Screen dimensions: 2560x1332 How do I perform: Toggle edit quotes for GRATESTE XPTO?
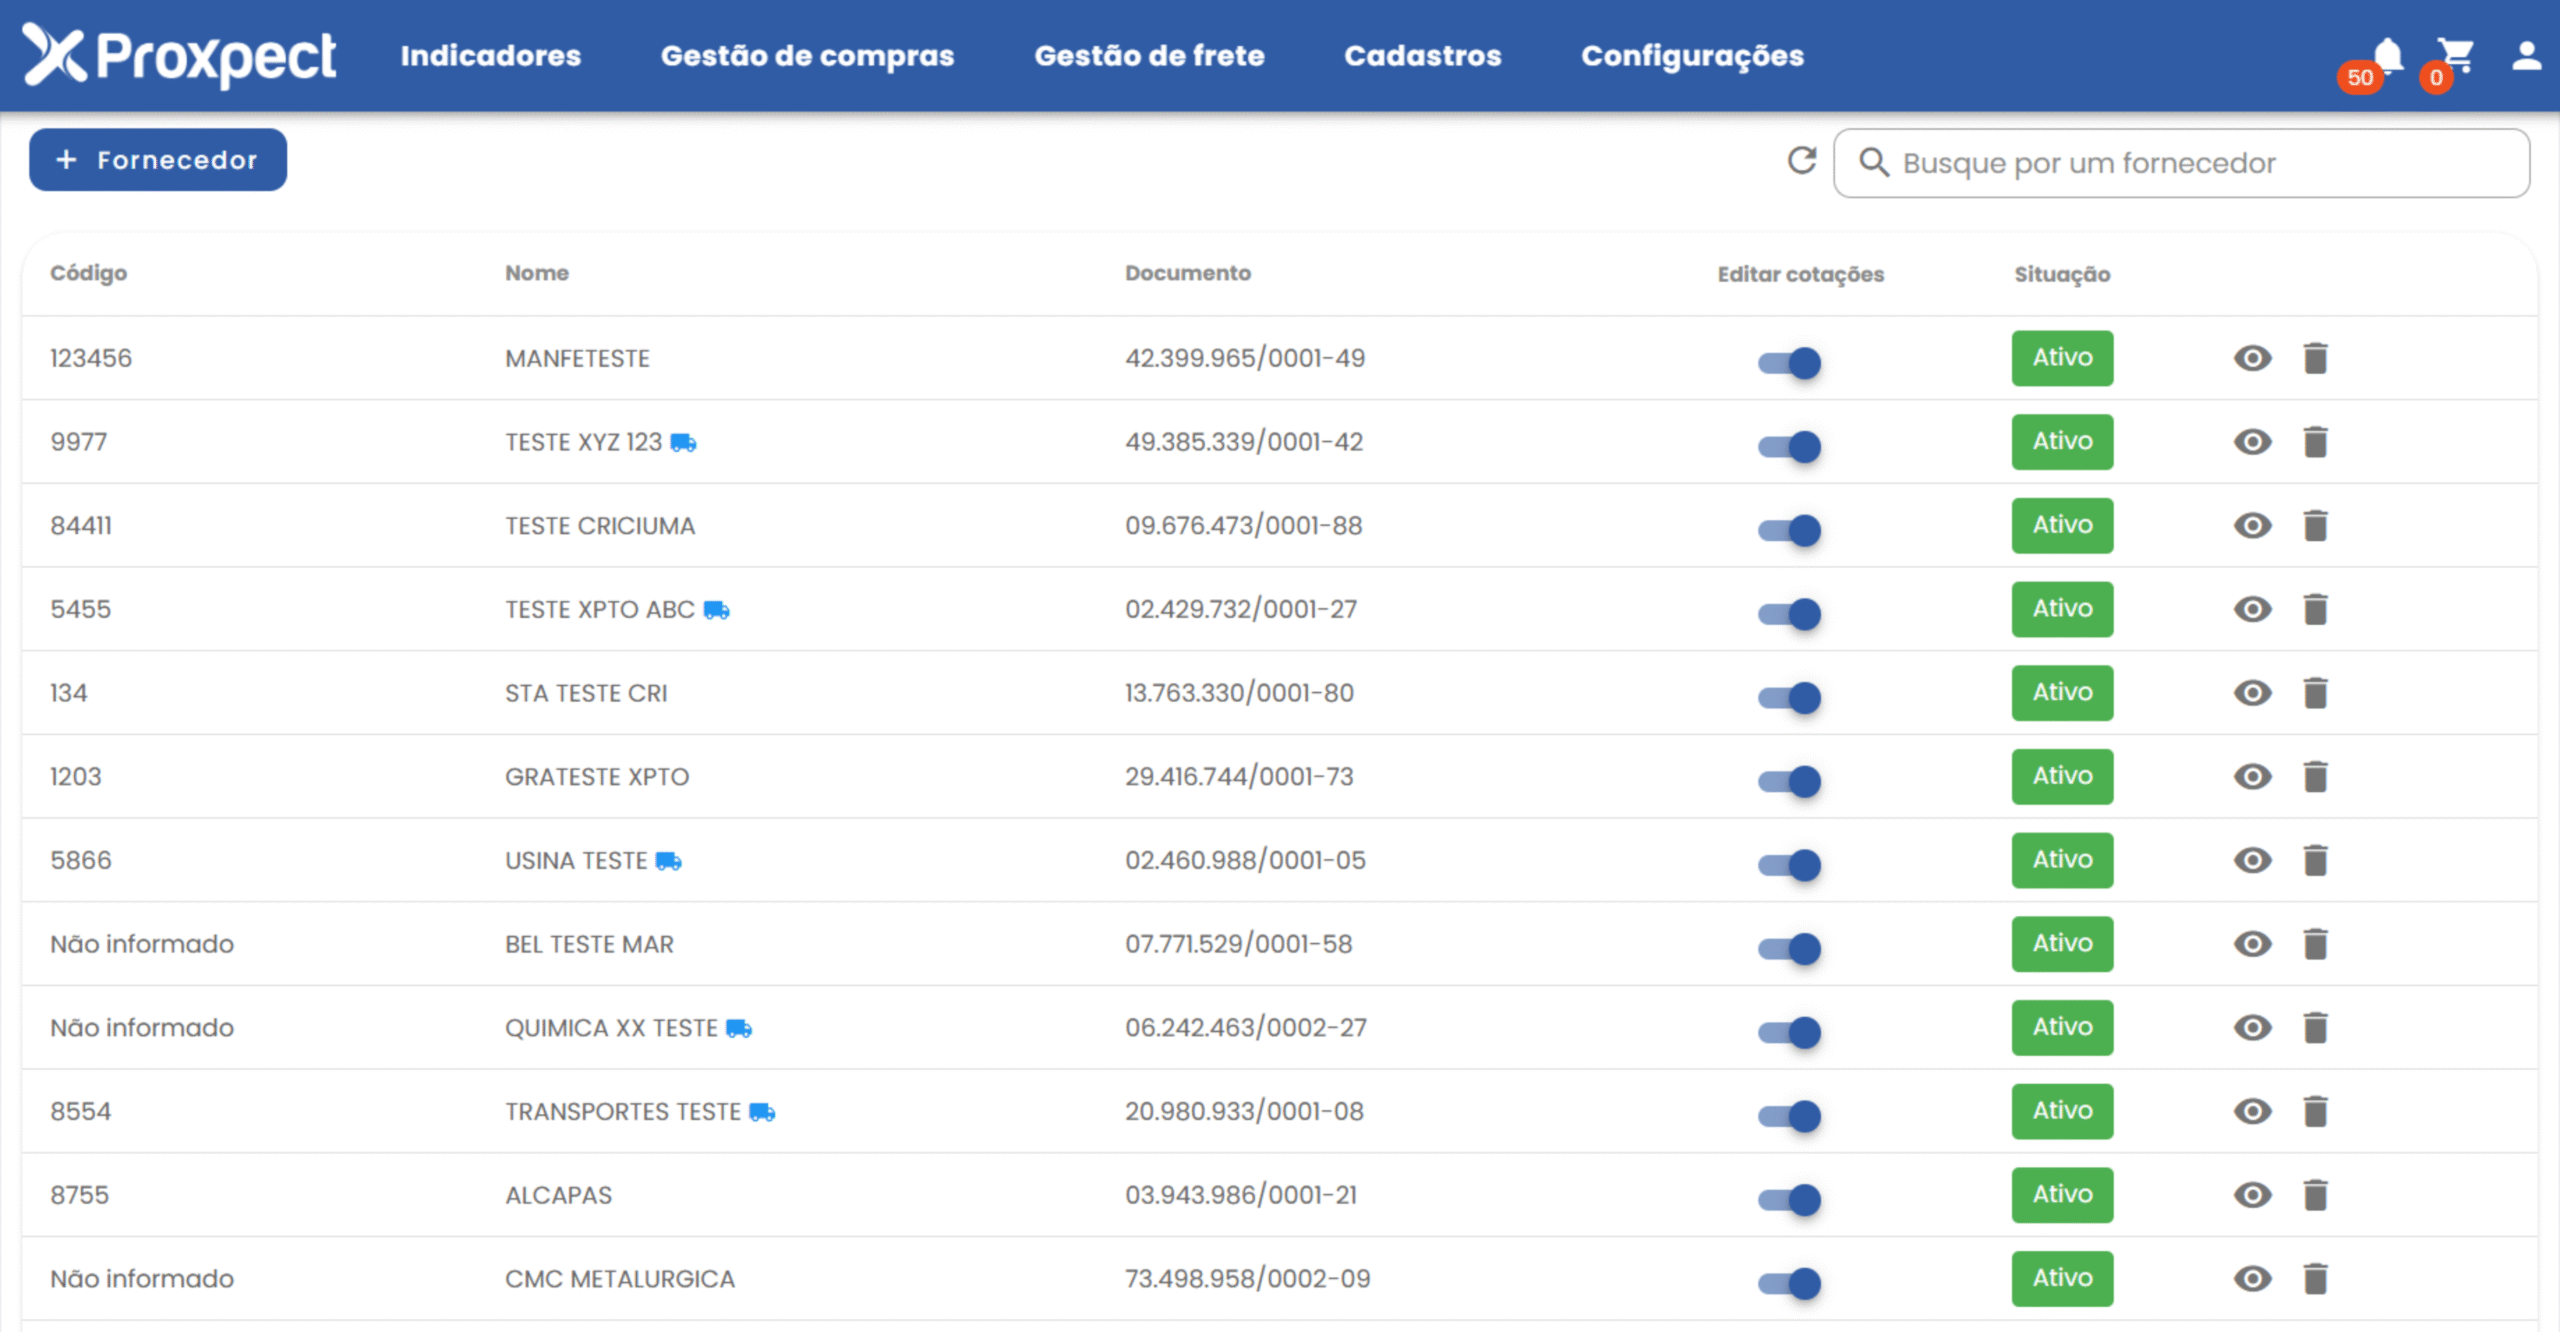pos(1790,781)
